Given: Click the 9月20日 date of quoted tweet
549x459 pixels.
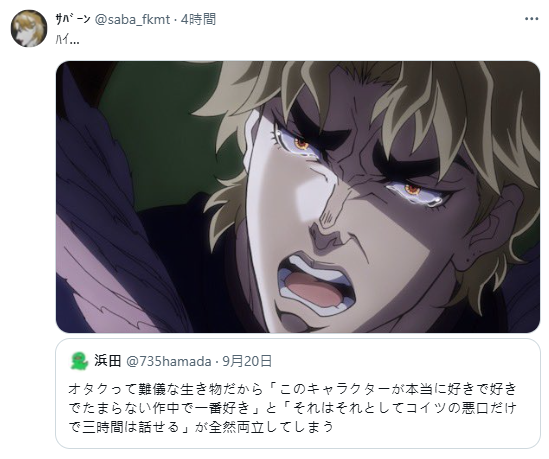Looking at the screenshot, I should click(247, 361).
